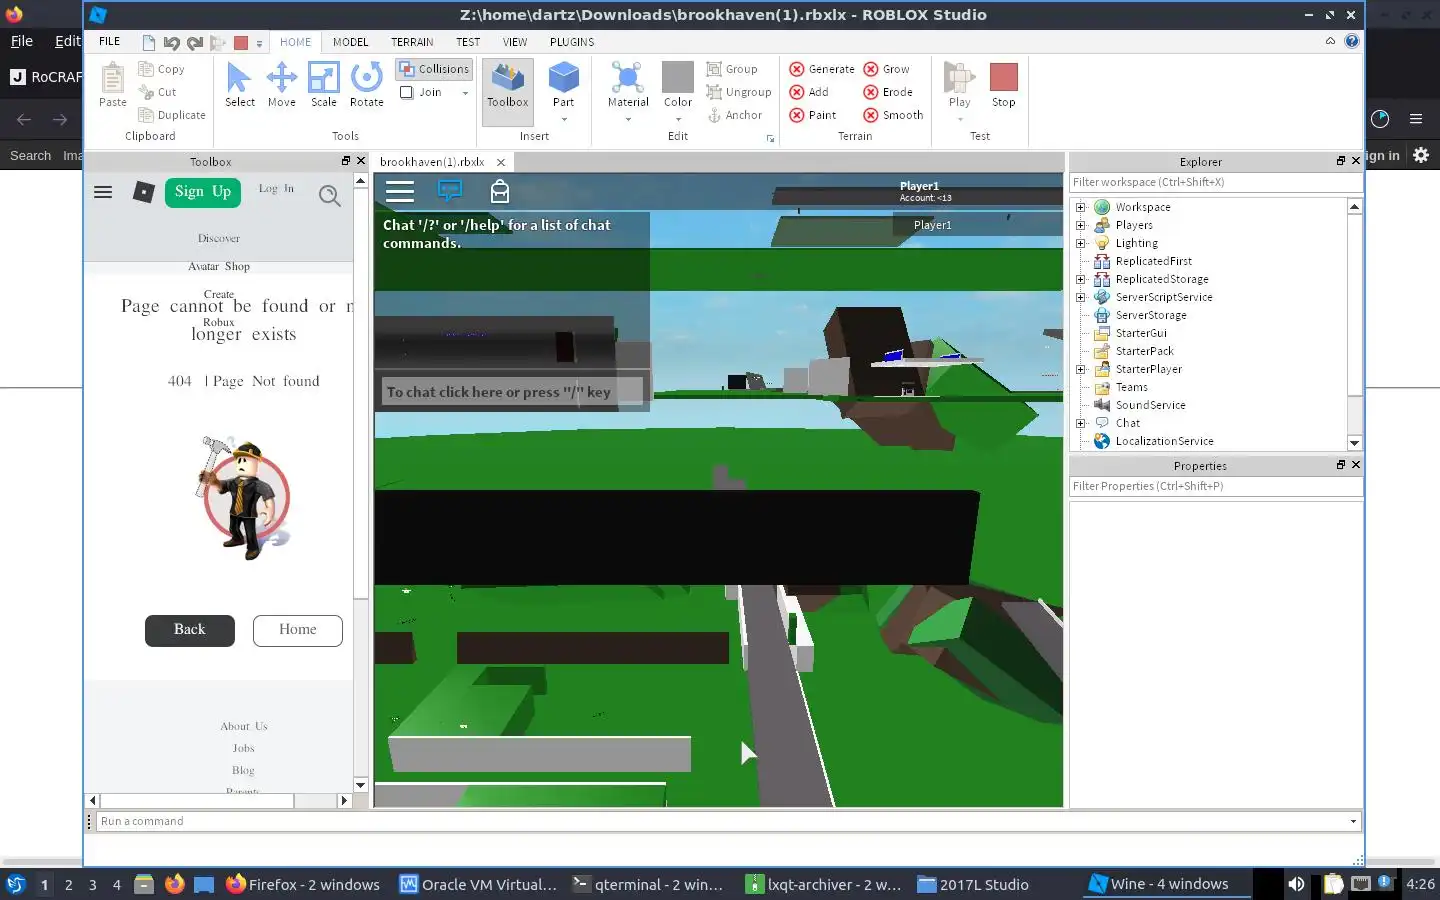Undo the last action
The width and height of the screenshot is (1440, 900).
coord(171,42)
